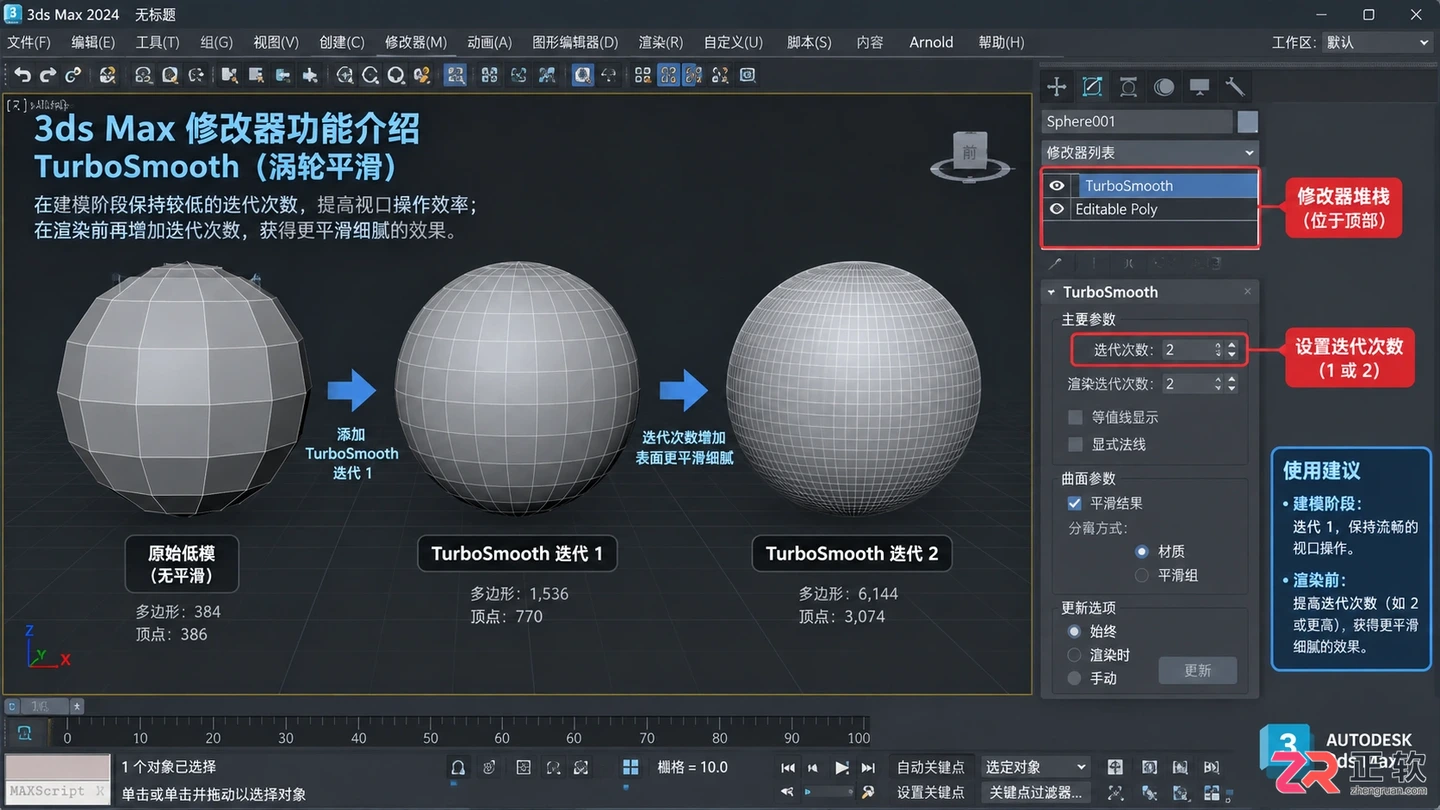Select the 手动 update option
Image resolution: width=1440 pixels, height=810 pixels.
1074,678
